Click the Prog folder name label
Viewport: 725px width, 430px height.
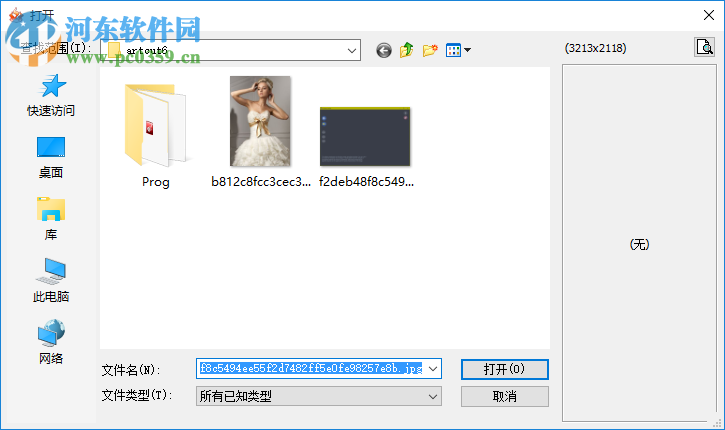[155, 182]
